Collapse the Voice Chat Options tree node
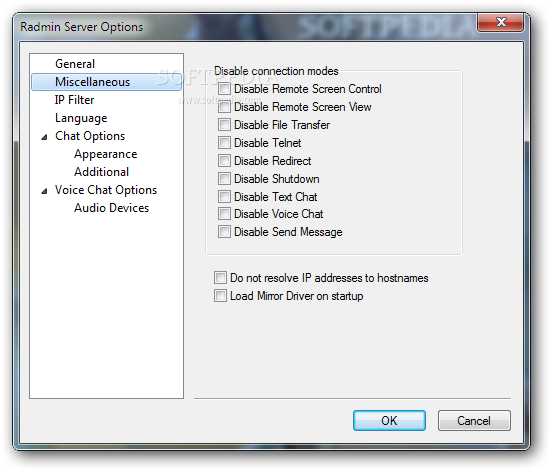This screenshot has width=551, height=471. coord(44,191)
